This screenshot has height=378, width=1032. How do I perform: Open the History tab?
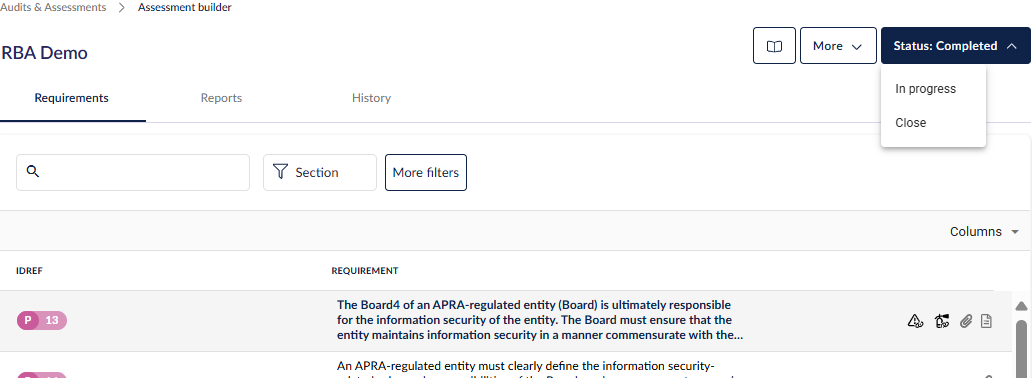[x=371, y=98]
